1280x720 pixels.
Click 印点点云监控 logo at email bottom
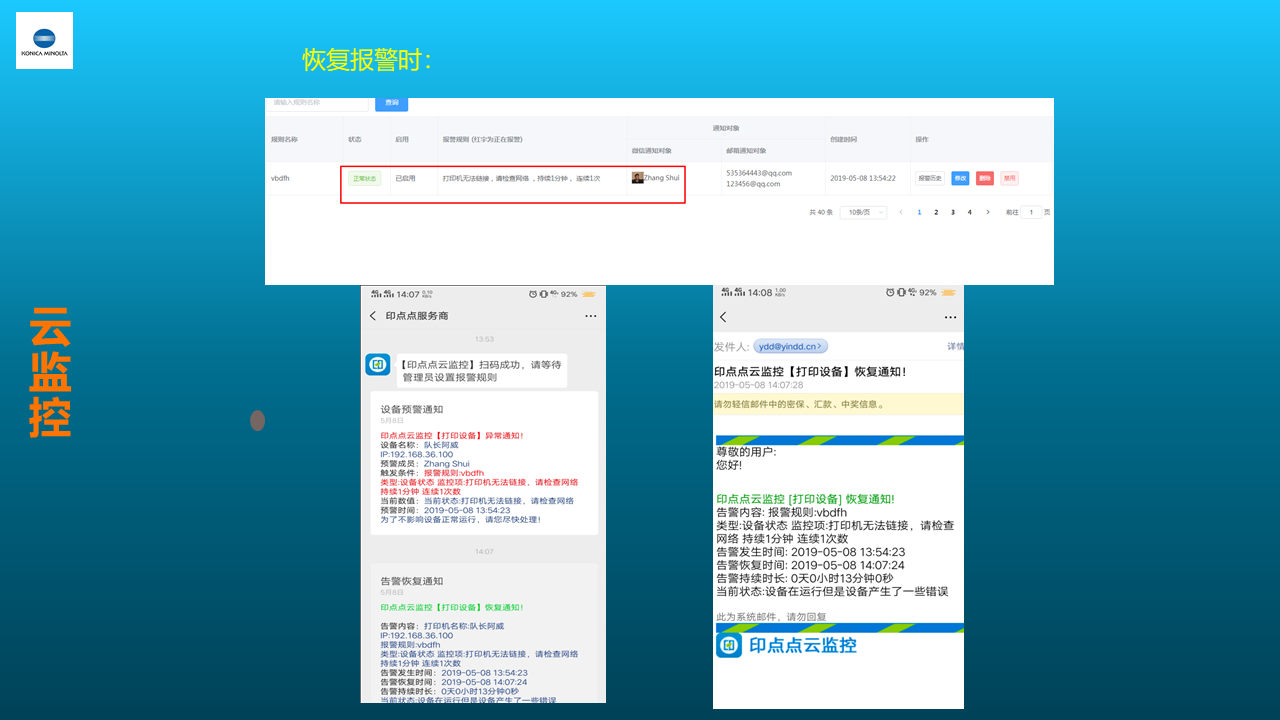[787, 646]
